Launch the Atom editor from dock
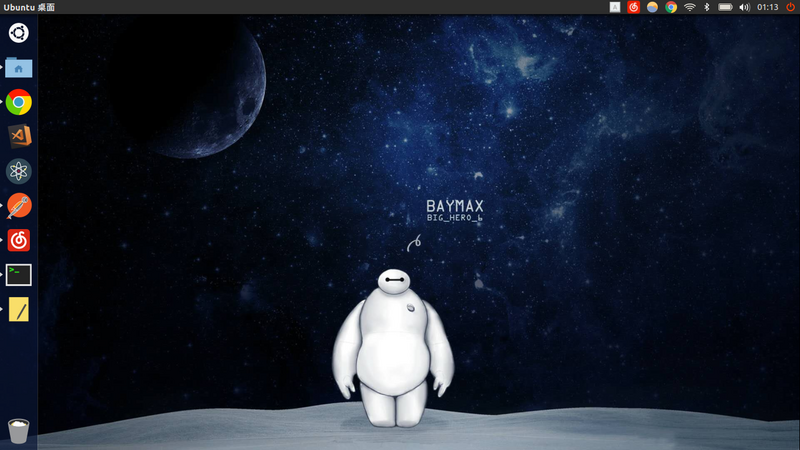This screenshot has height=450, width=800. [18, 171]
